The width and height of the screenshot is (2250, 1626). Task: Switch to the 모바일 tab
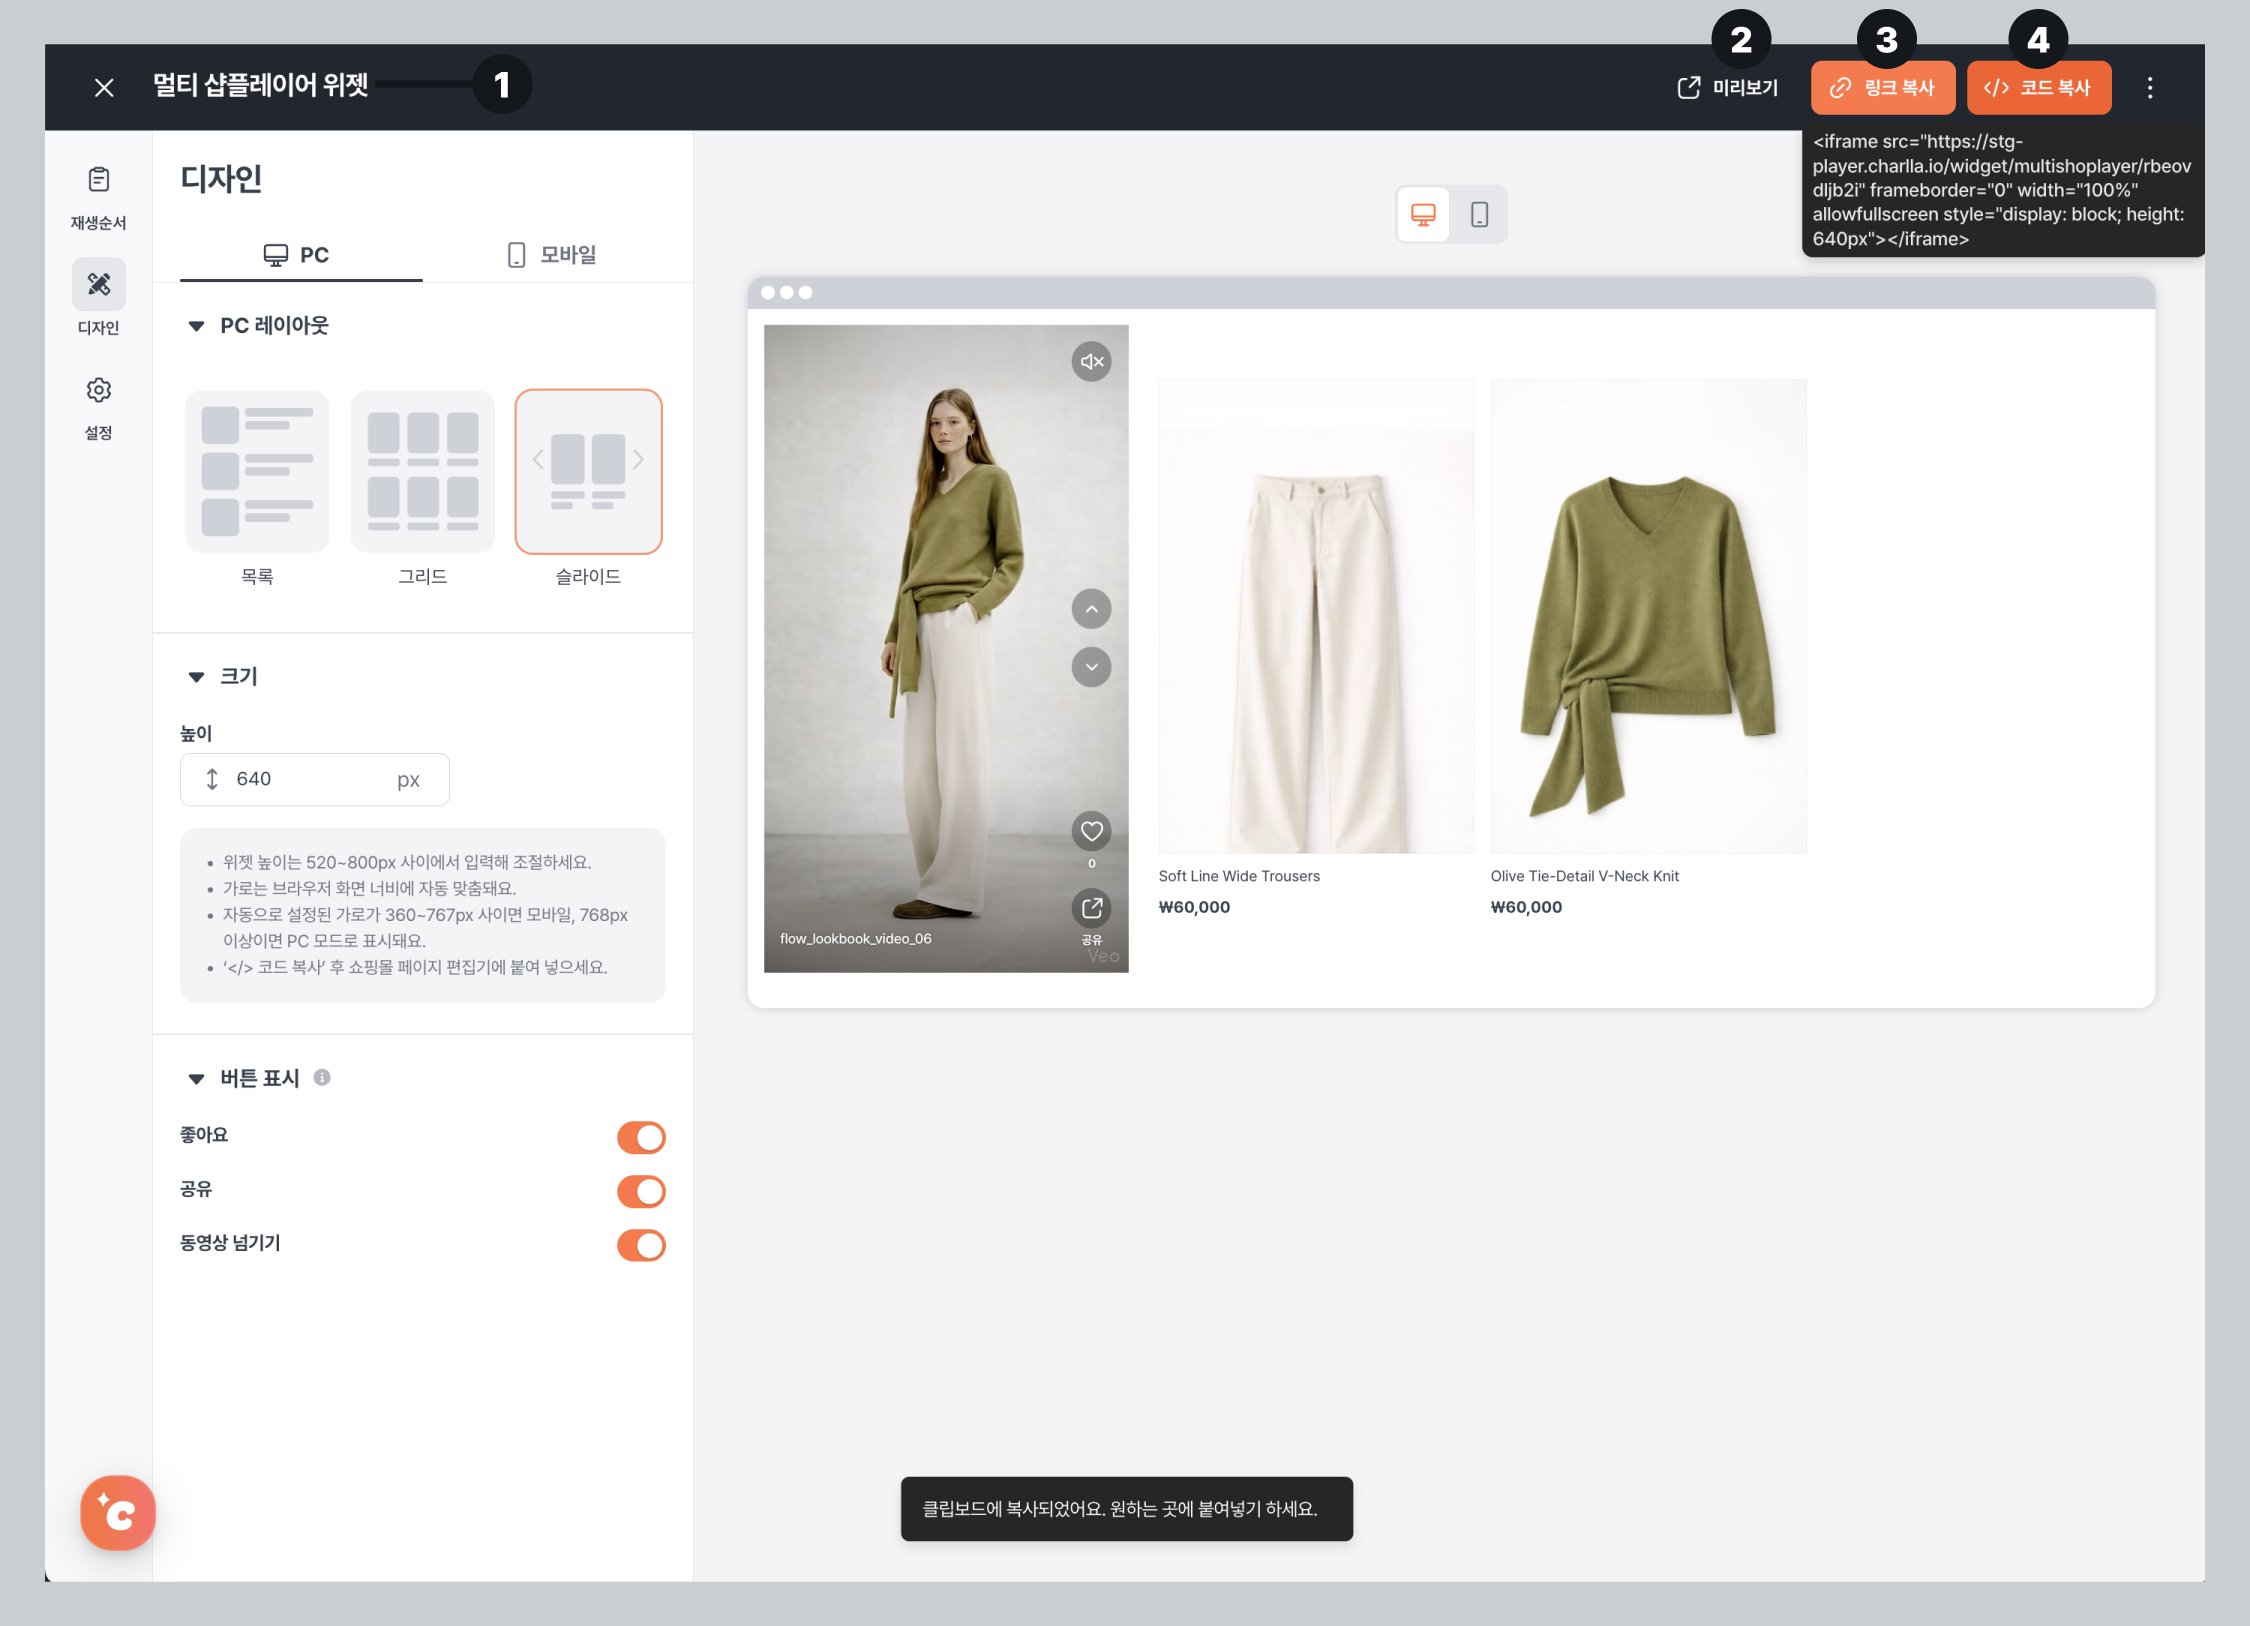coord(552,255)
